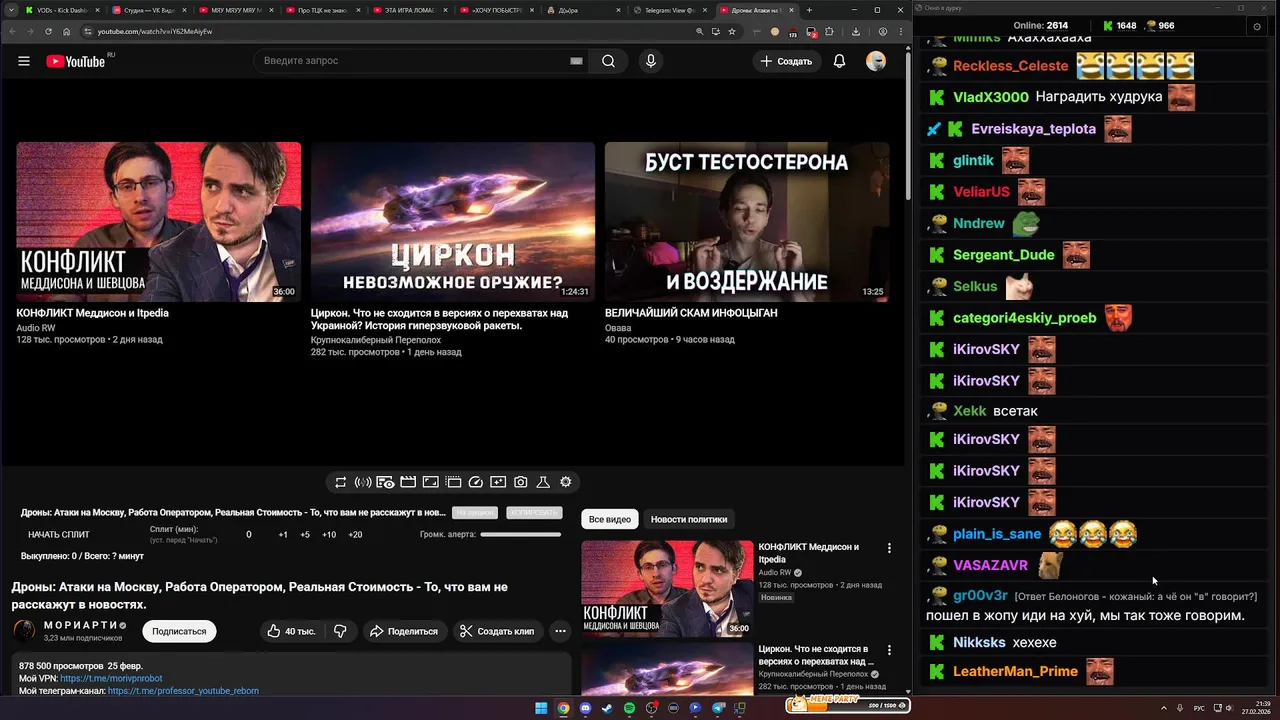Screen dimensions: 1280x720
Task: Open the YouTube hamburger guide menu
Action: (x=24, y=61)
